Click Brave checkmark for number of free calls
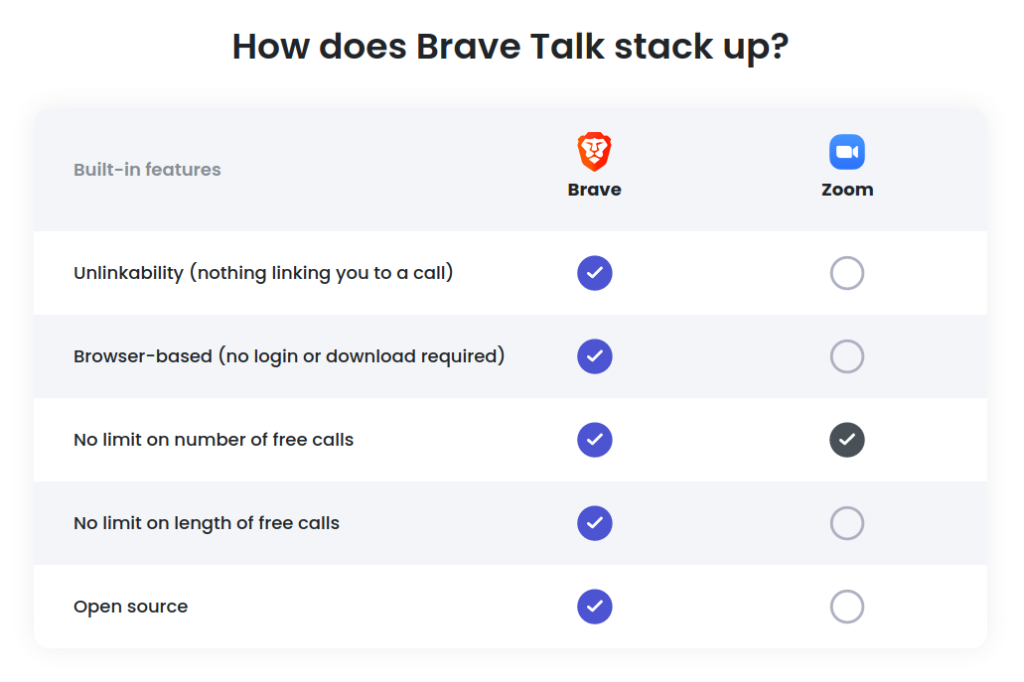This screenshot has height=682, width=1024. (594, 440)
